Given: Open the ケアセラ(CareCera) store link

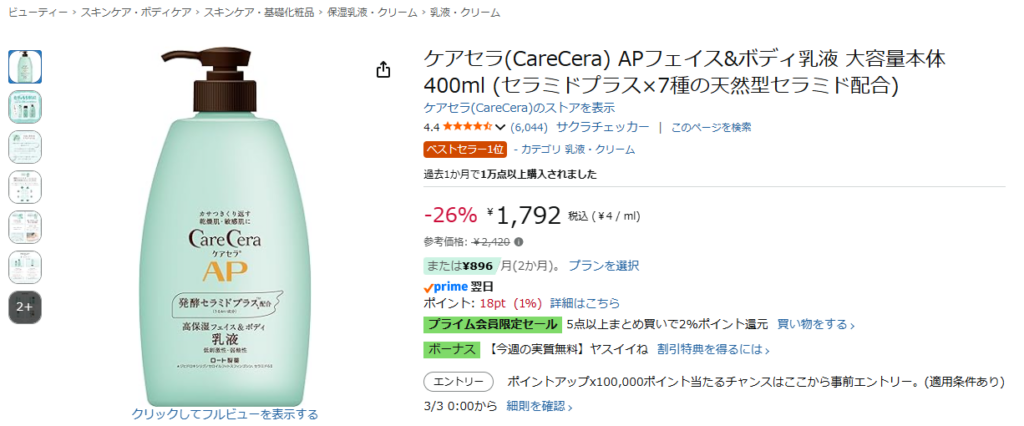Looking at the screenshot, I should pyautogui.click(x=519, y=107).
